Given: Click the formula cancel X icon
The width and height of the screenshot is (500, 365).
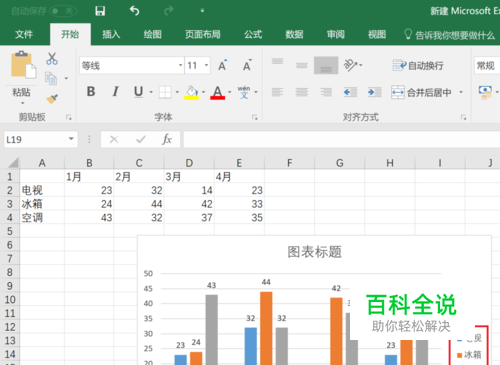Looking at the screenshot, I should pos(114,139).
